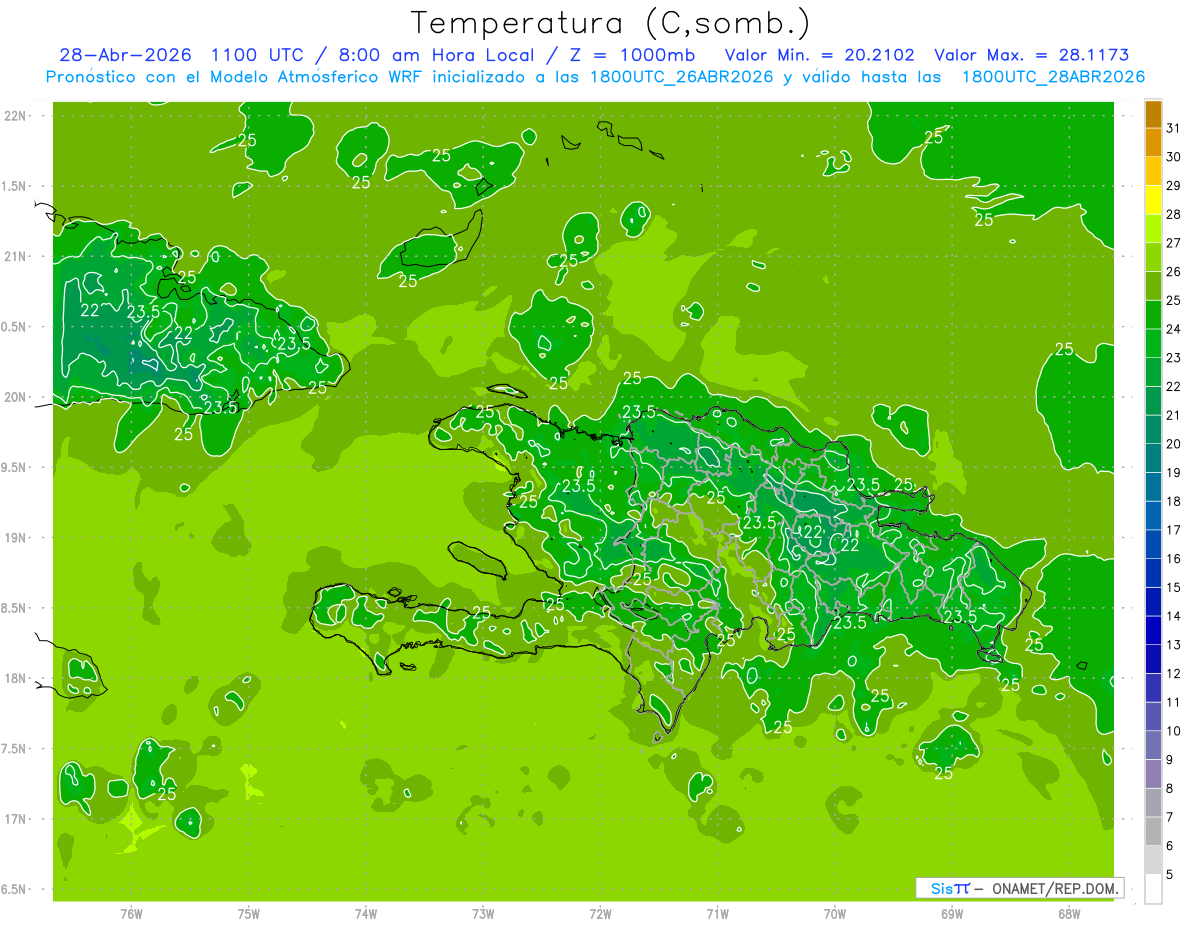Click the Valor Max. = 28.1173 text
The height and width of the screenshot is (927, 1200).
[1031, 55]
